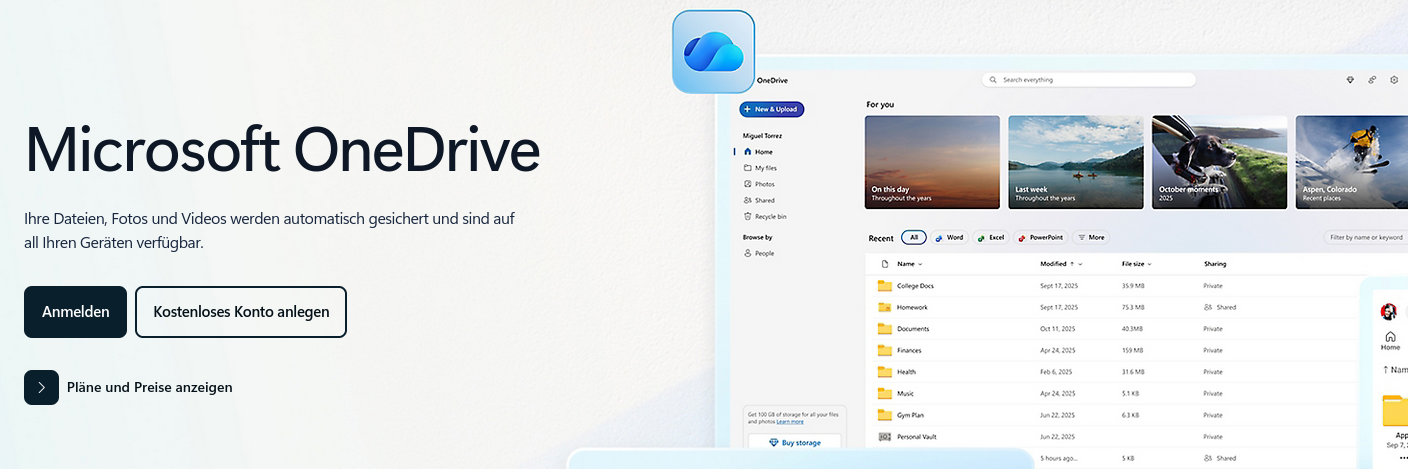Viewport: 1408px width, 469px height.
Task: Select Shared in the sidebar
Action: 764,200
